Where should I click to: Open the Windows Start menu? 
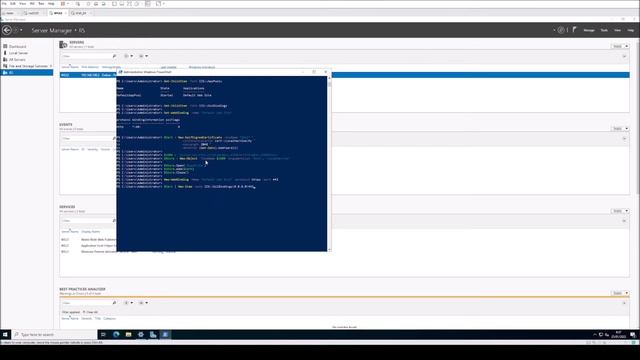[x=5, y=334]
